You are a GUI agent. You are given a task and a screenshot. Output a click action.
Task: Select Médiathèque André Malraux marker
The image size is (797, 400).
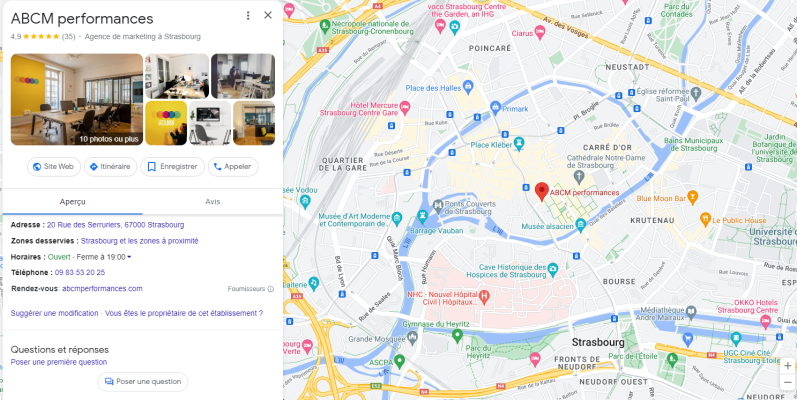[x=691, y=312]
